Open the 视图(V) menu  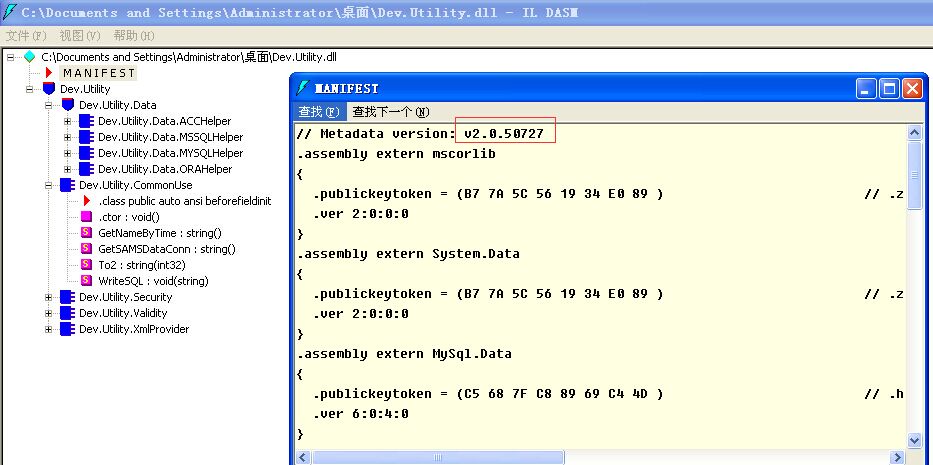click(x=80, y=36)
